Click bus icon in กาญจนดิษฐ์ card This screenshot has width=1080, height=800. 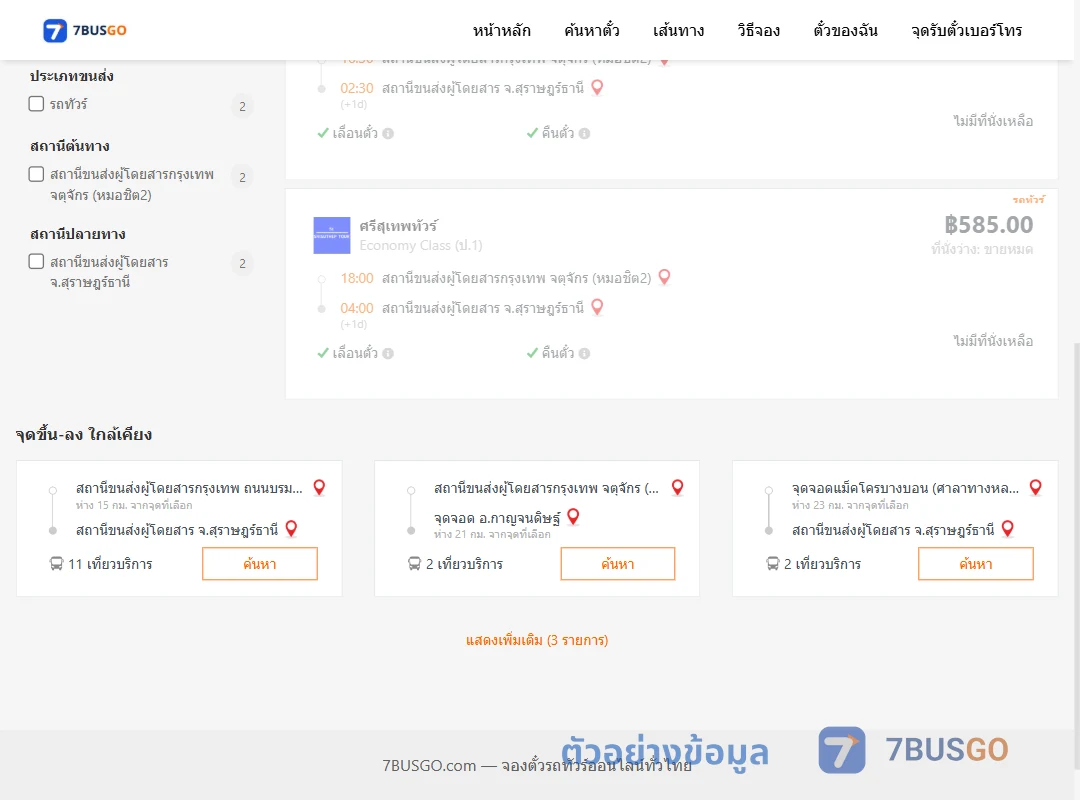point(414,564)
